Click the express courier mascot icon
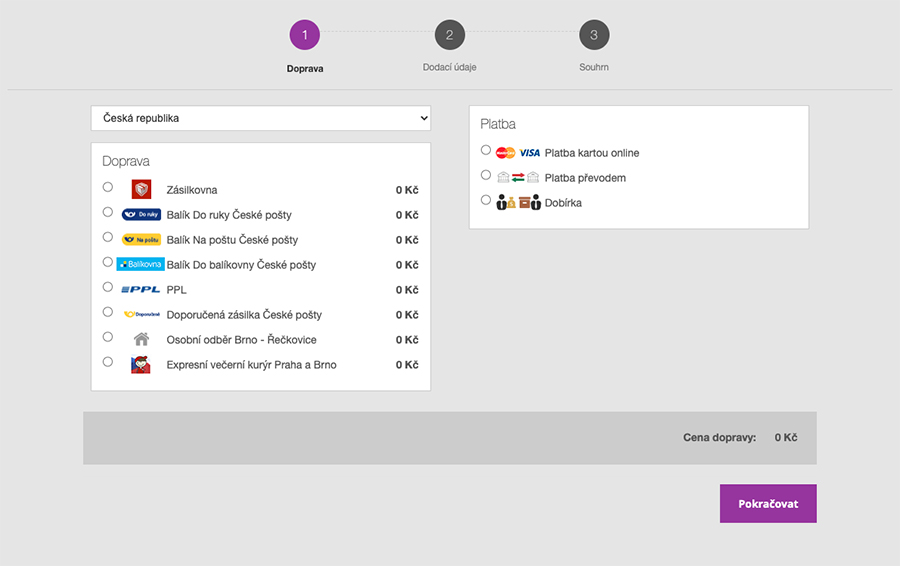 [x=141, y=365]
